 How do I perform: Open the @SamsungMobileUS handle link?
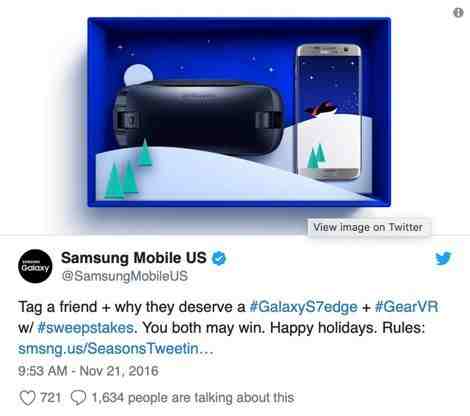(125, 276)
